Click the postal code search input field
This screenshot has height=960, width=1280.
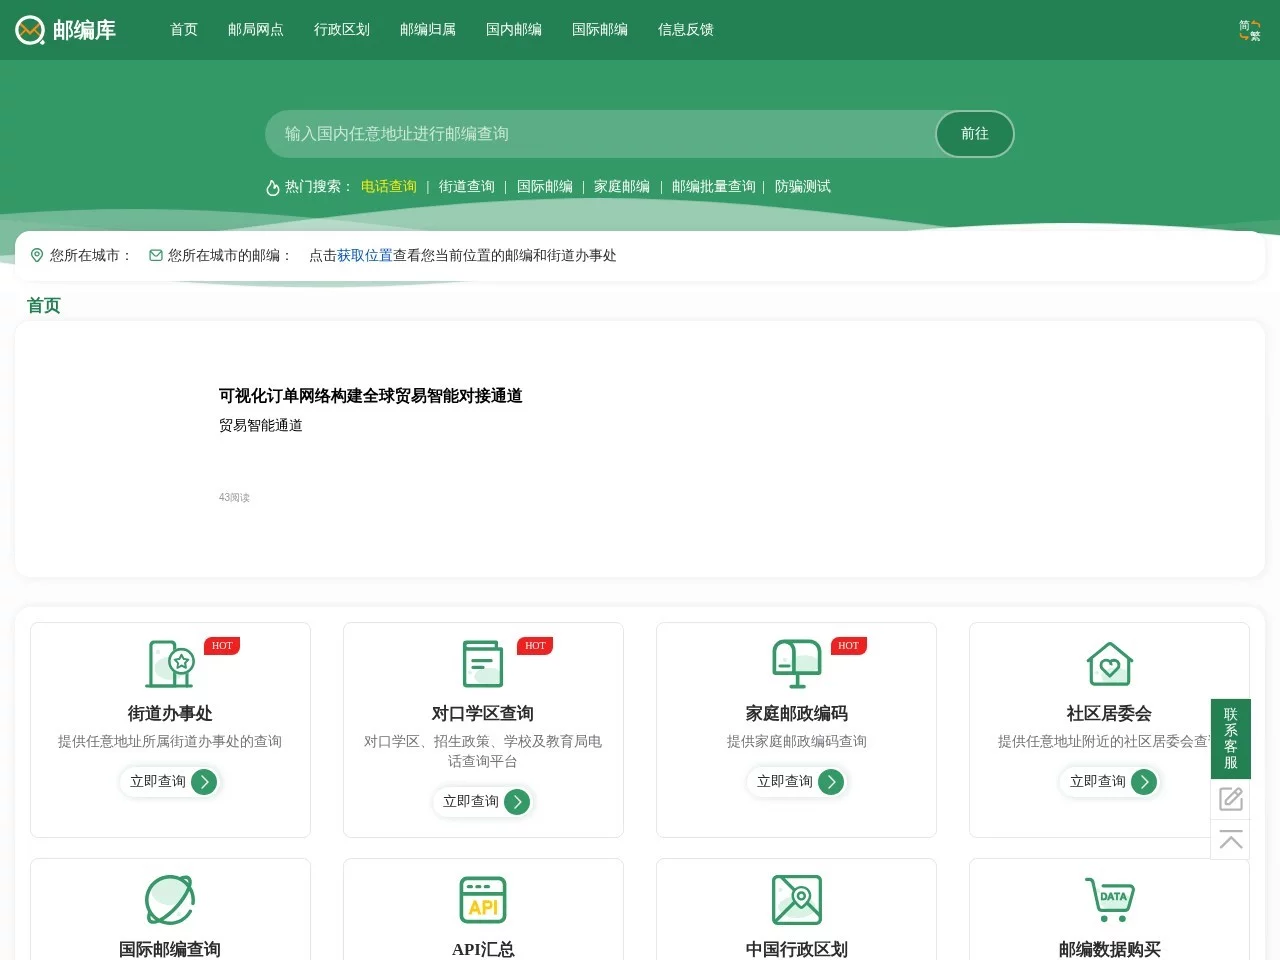click(x=600, y=134)
